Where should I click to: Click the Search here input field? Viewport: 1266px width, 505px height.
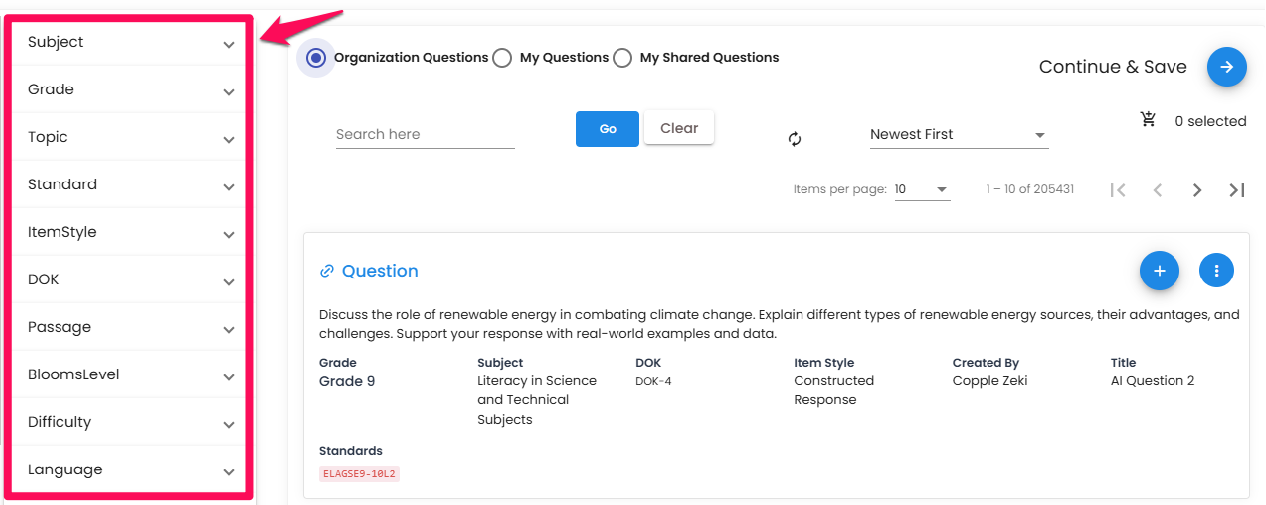point(425,134)
